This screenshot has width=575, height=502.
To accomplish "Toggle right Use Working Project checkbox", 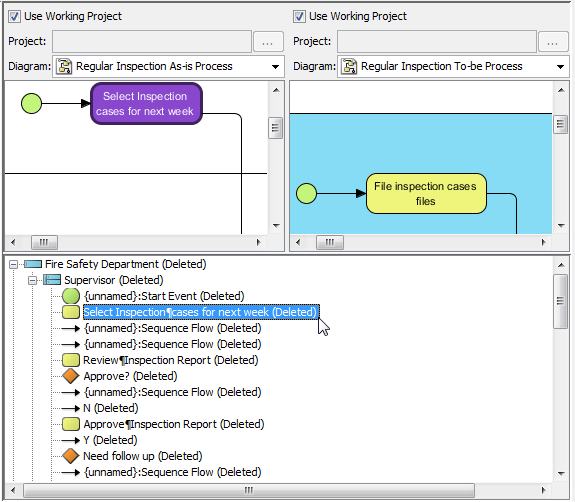I will [299, 17].
